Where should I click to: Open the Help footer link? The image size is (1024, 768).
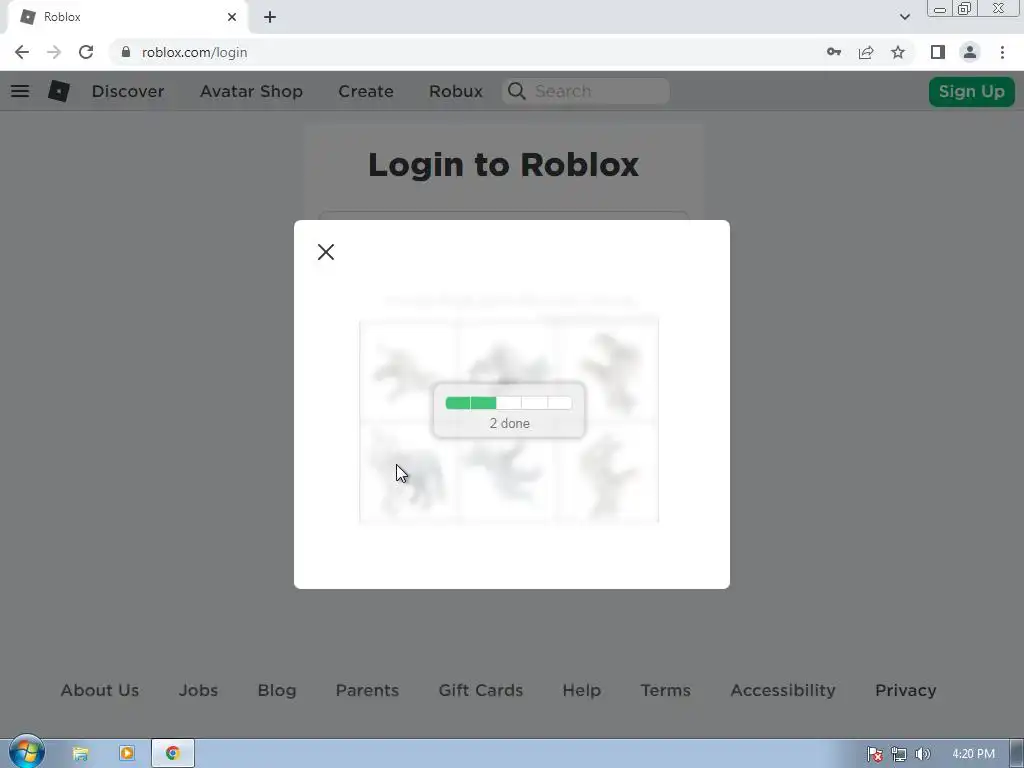point(582,690)
